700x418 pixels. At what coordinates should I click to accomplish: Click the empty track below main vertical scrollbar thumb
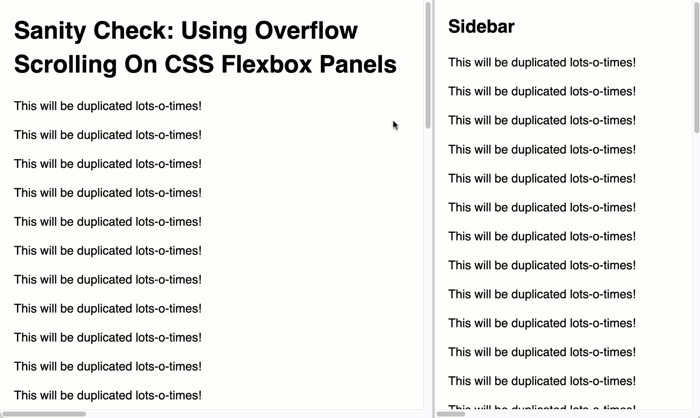(428, 268)
